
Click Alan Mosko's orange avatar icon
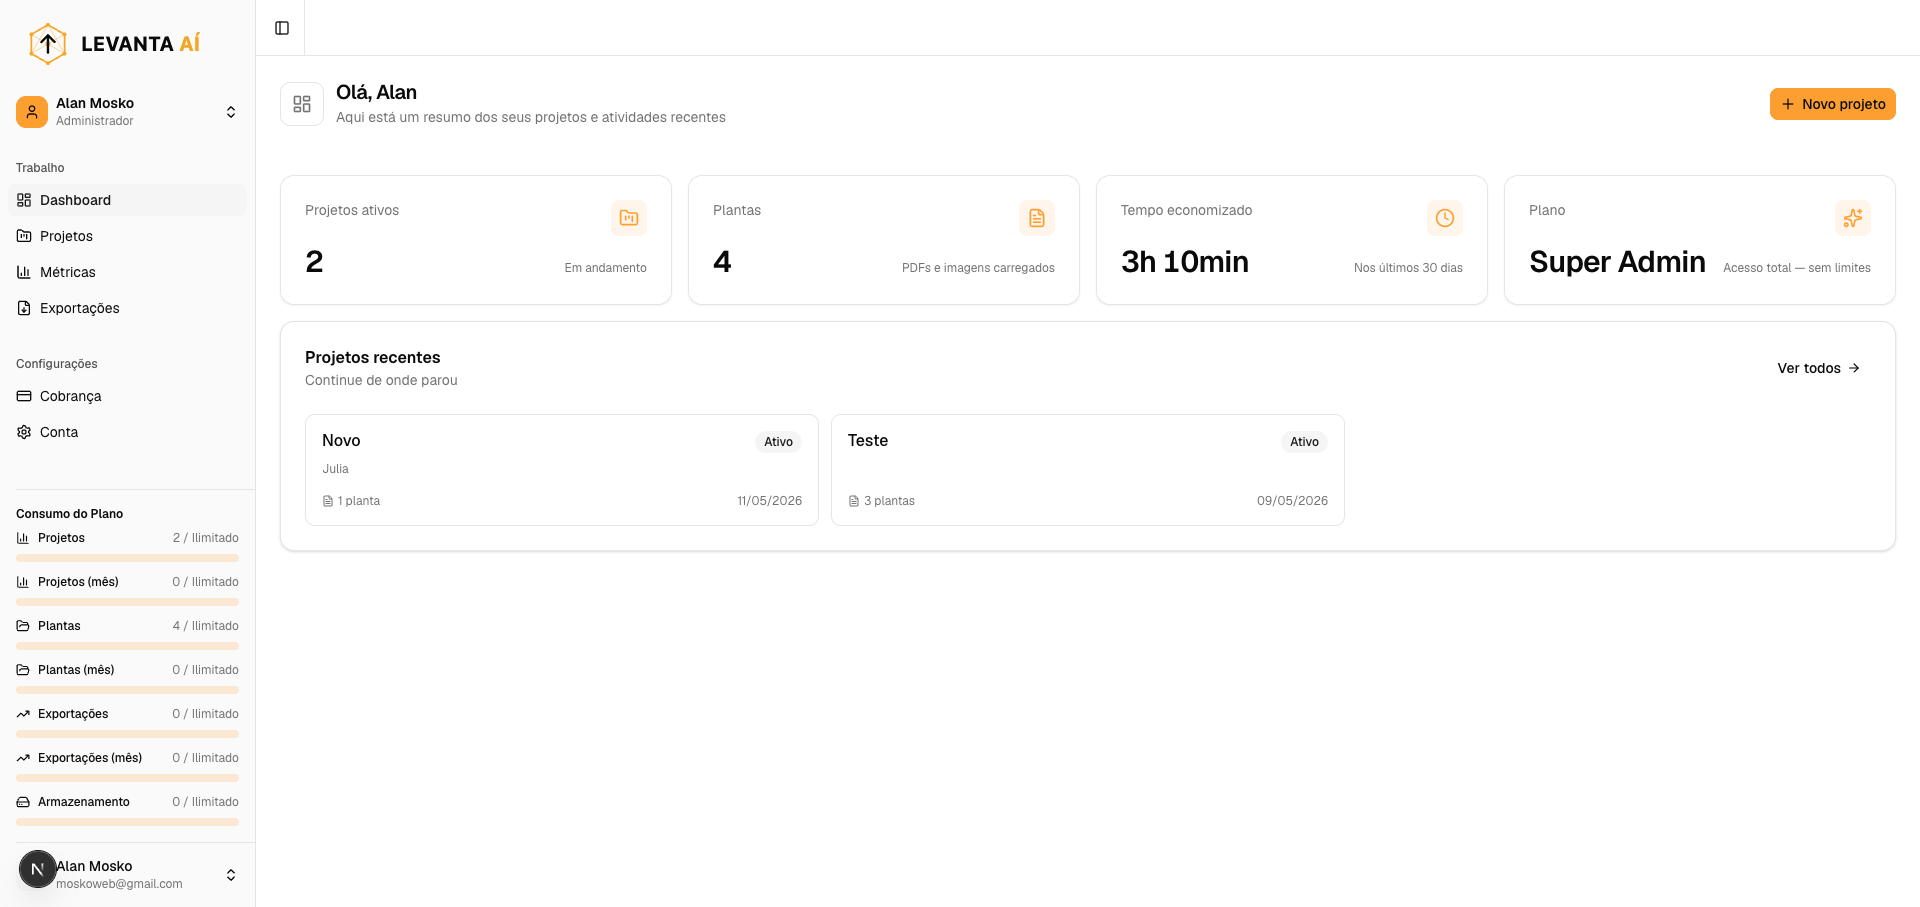click(32, 112)
